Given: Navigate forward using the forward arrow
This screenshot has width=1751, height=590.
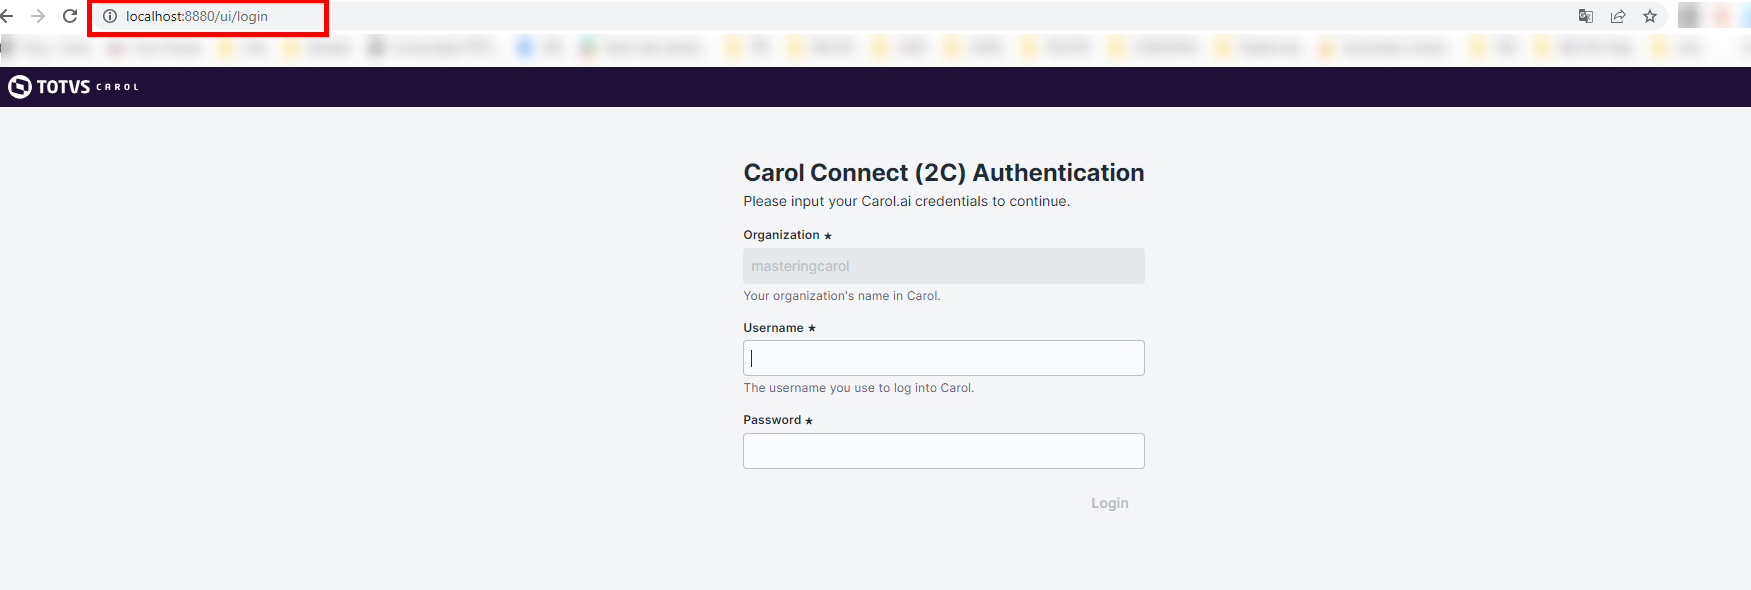Looking at the screenshot, I should click(38, 16).
